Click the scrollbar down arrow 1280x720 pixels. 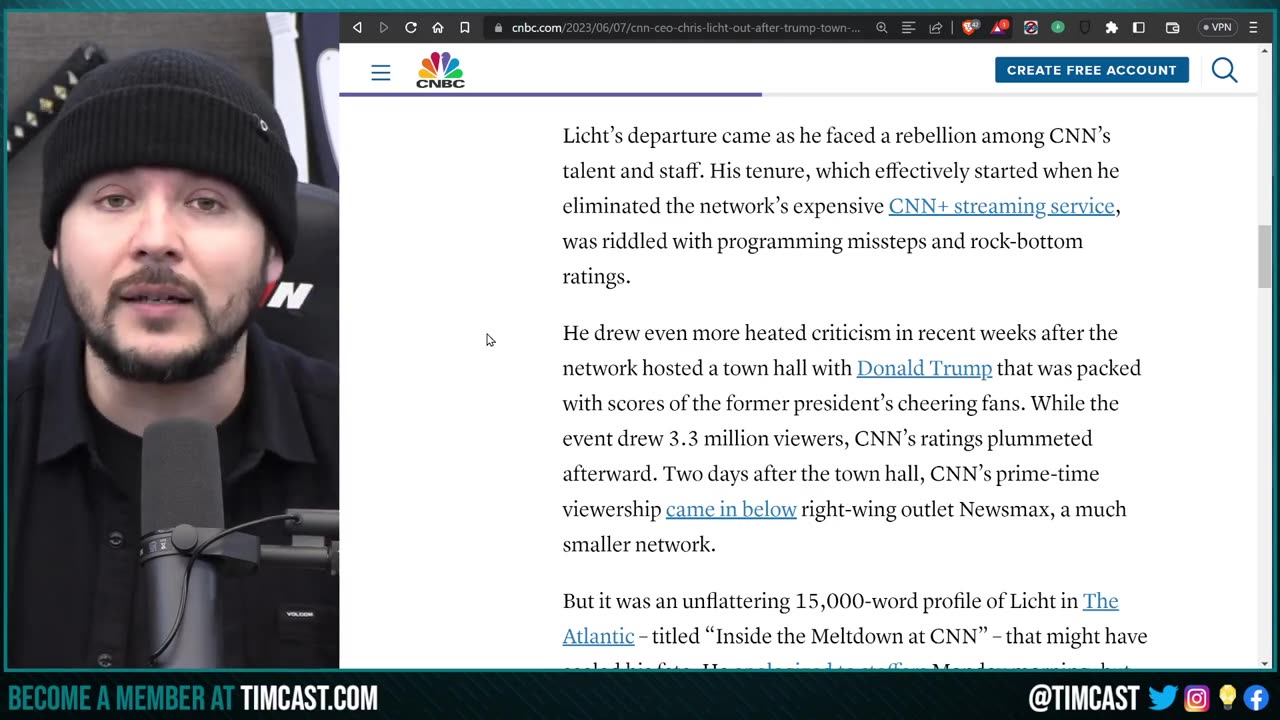[1265, 663]
